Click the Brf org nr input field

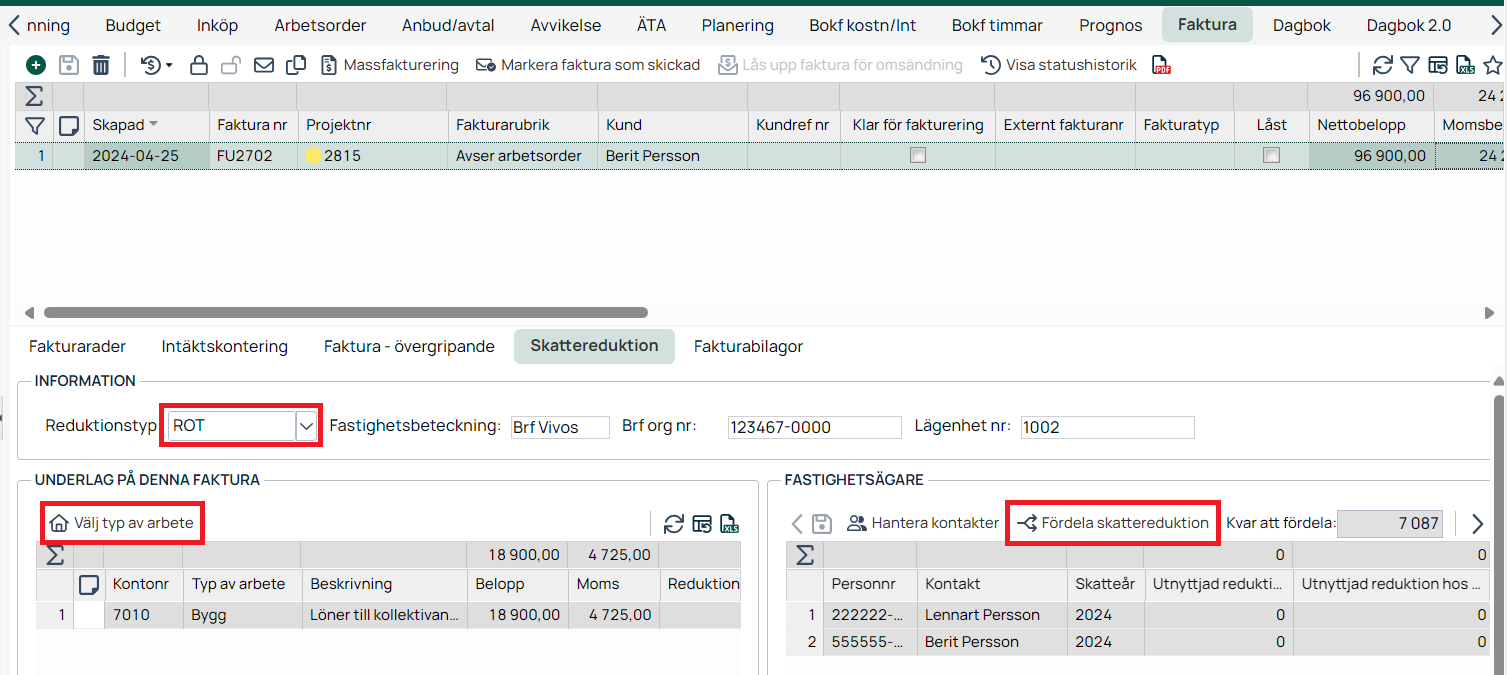814,427
